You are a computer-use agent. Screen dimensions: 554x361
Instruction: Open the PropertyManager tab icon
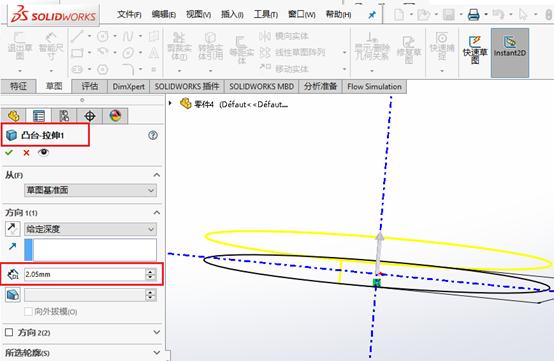[39, 116]
